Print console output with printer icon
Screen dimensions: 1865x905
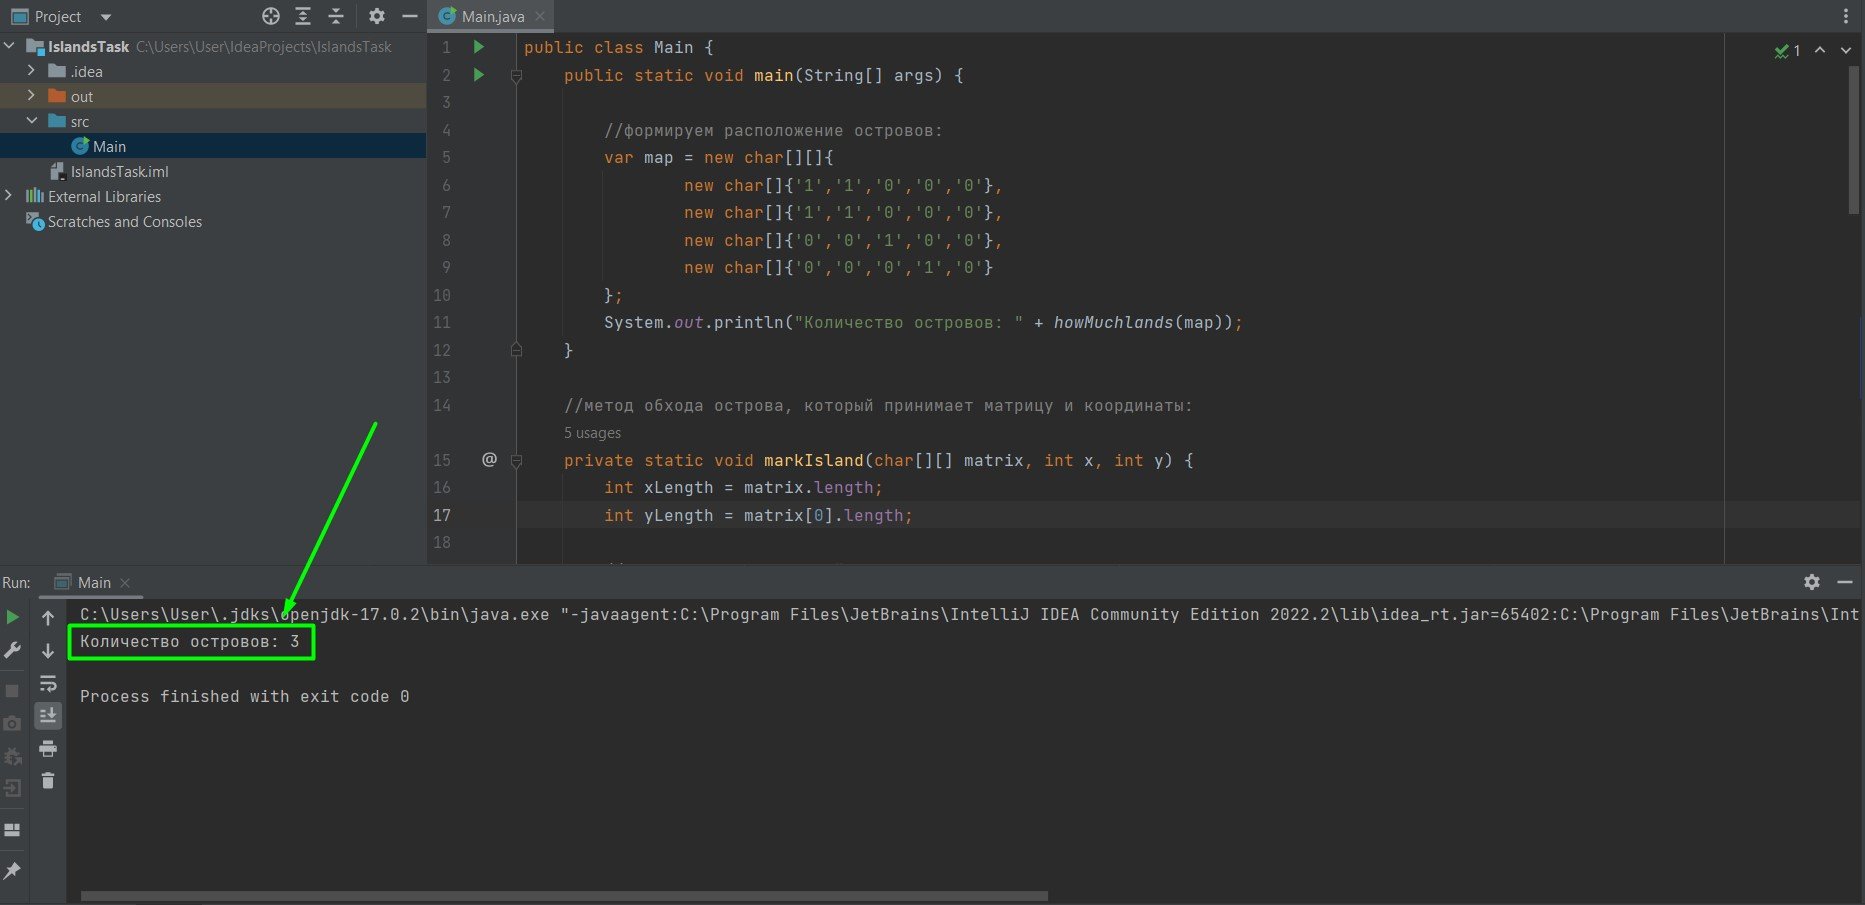48,749
